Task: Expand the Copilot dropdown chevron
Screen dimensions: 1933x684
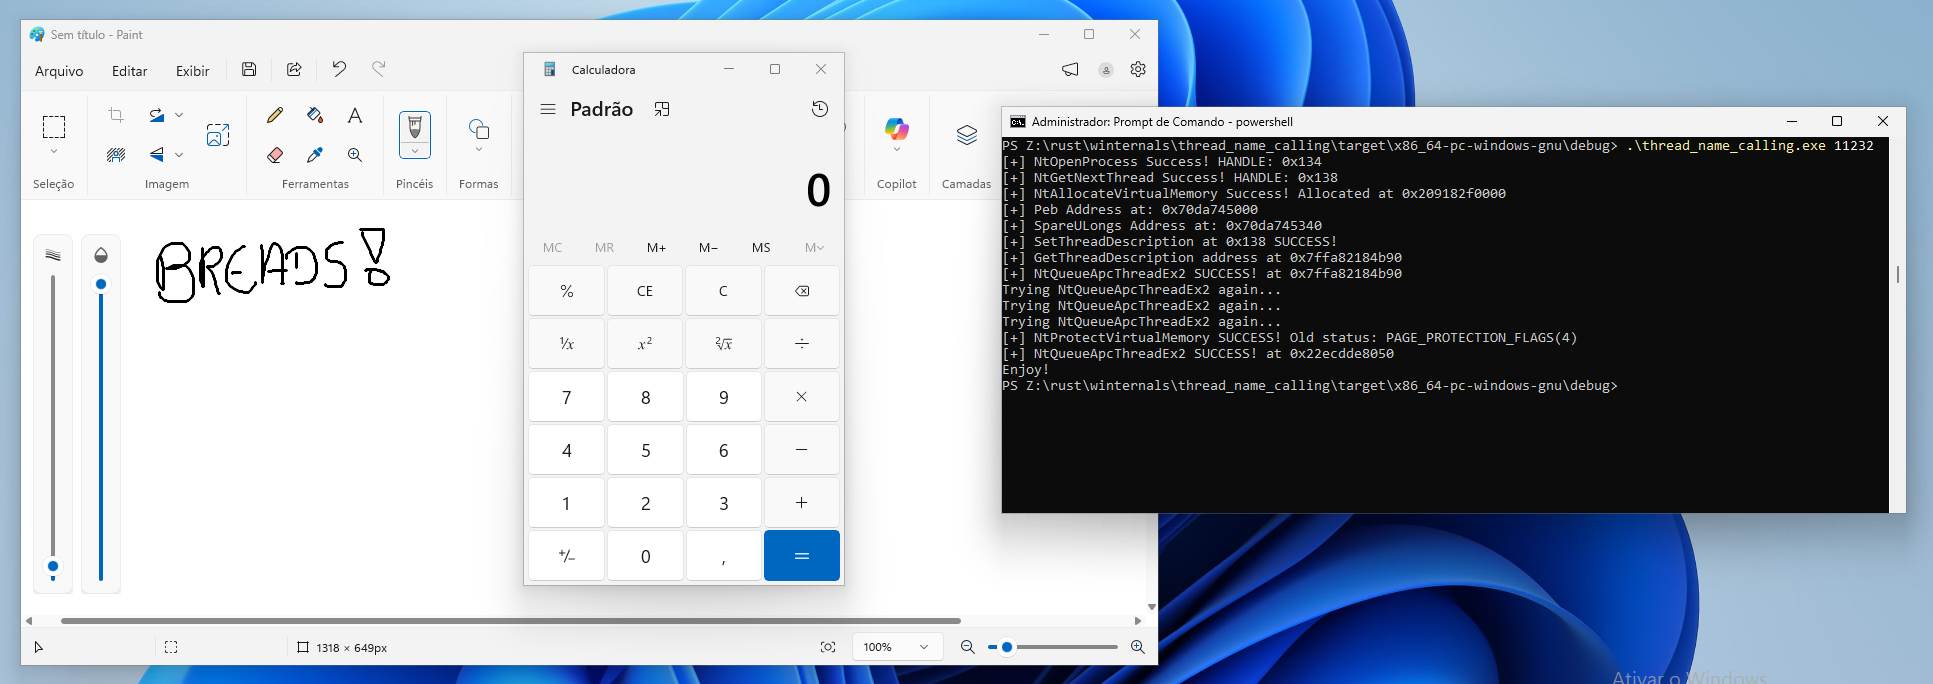Action: (x=897, y=149)
